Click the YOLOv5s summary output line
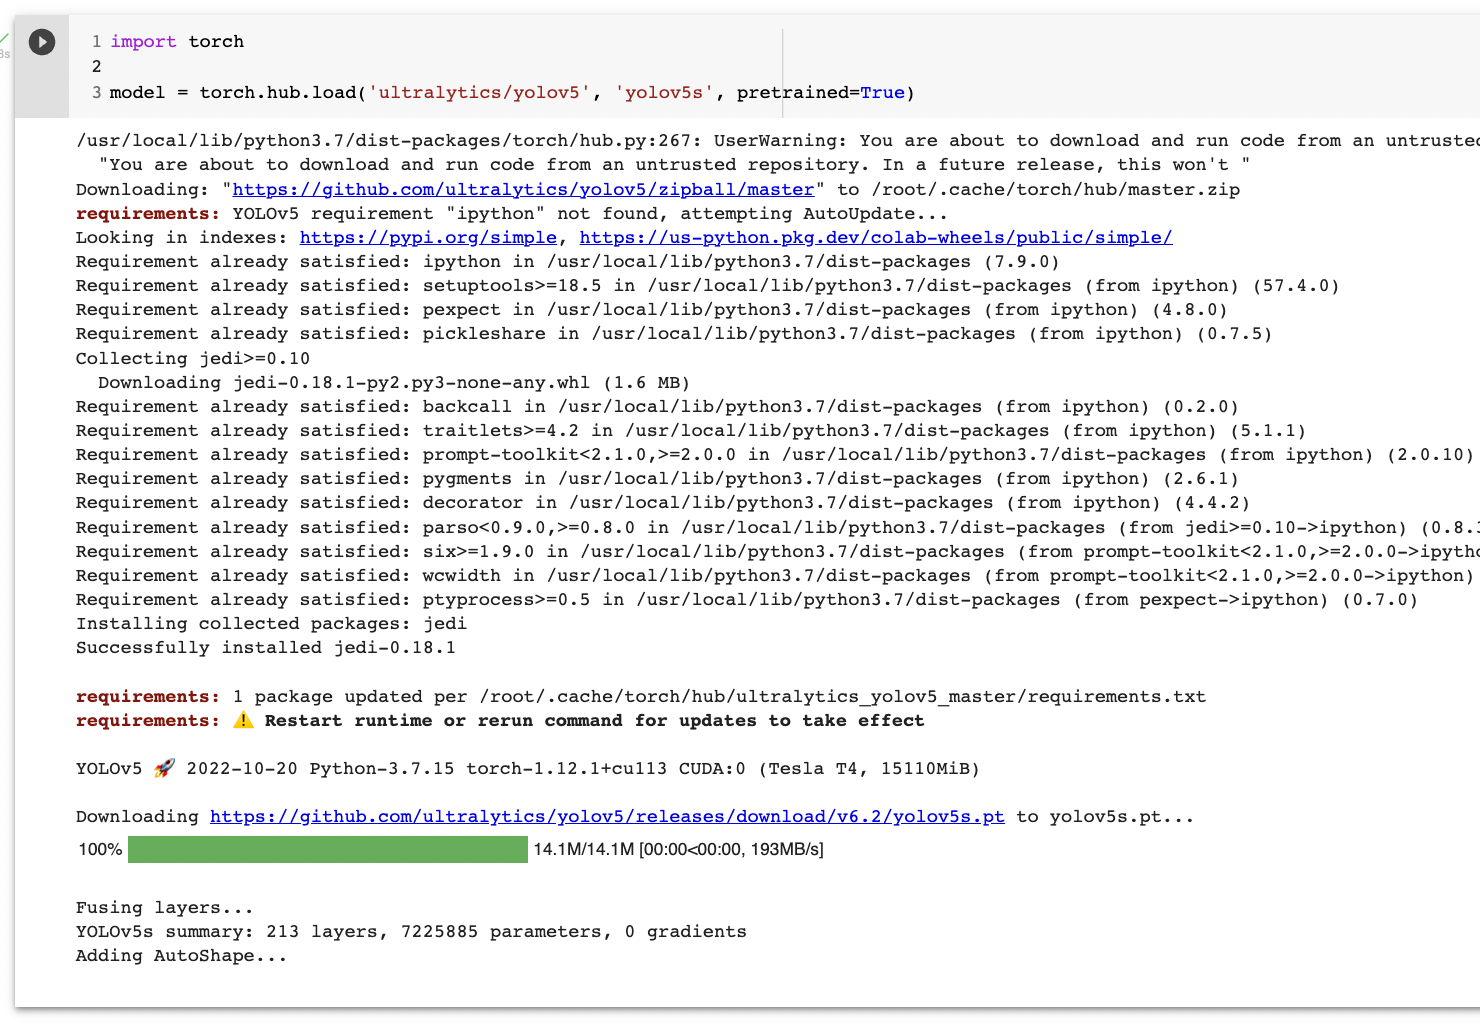The image size is (1480, 1030). (x=410, y=931)
